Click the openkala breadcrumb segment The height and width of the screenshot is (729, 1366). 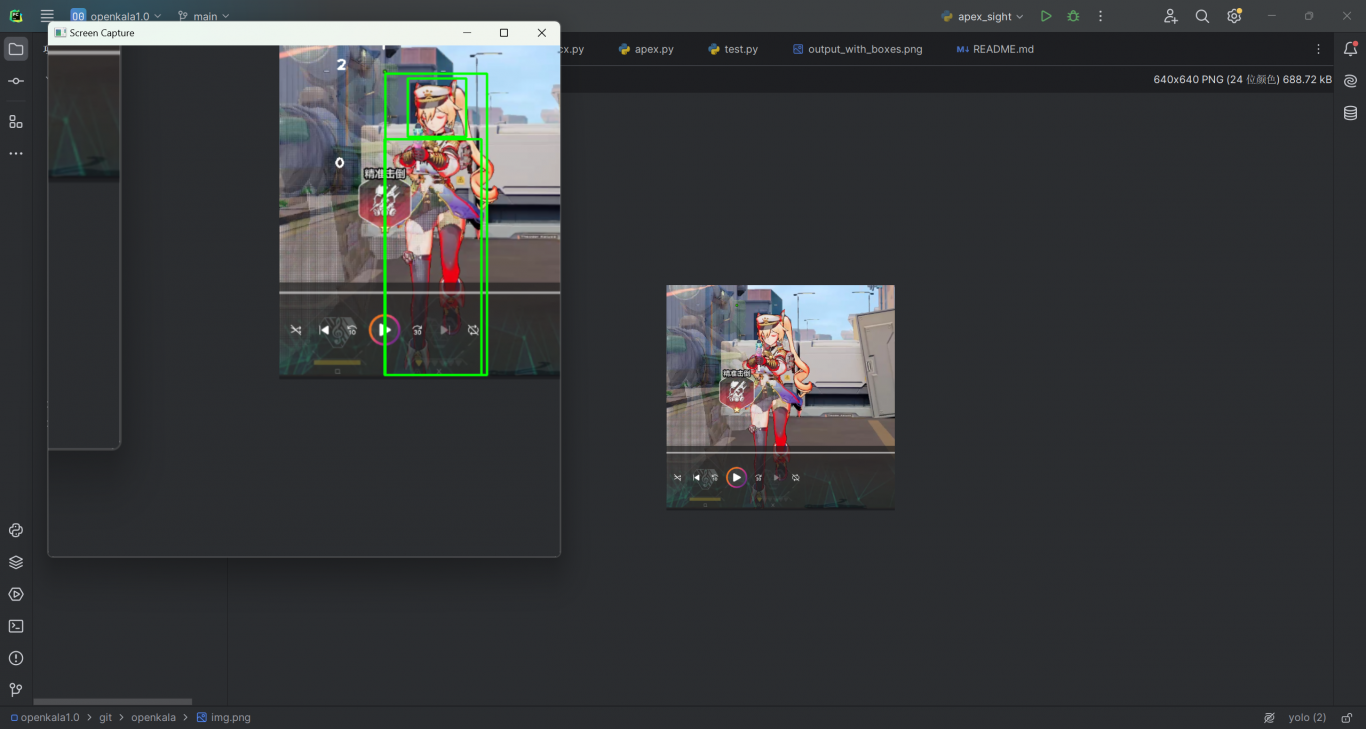[x=153, y=717]
